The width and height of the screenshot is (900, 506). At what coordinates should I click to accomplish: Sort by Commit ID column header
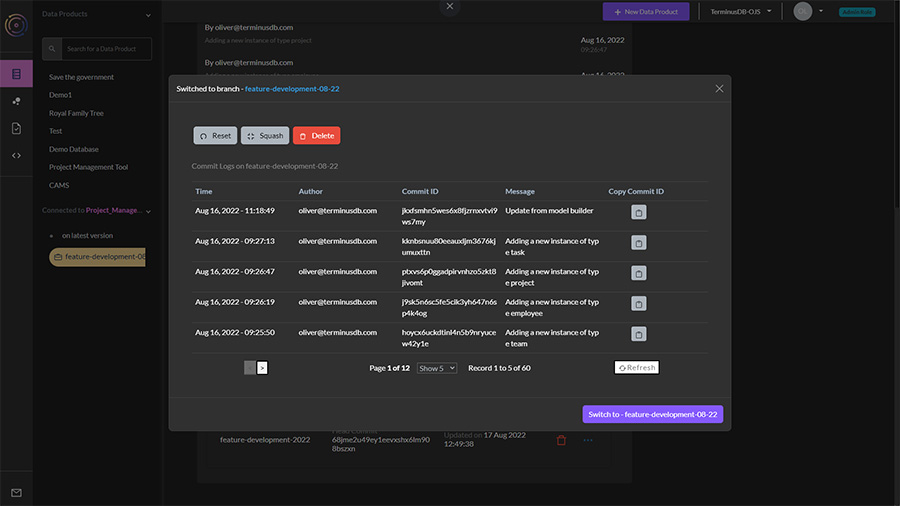click(x=420, y=192)
